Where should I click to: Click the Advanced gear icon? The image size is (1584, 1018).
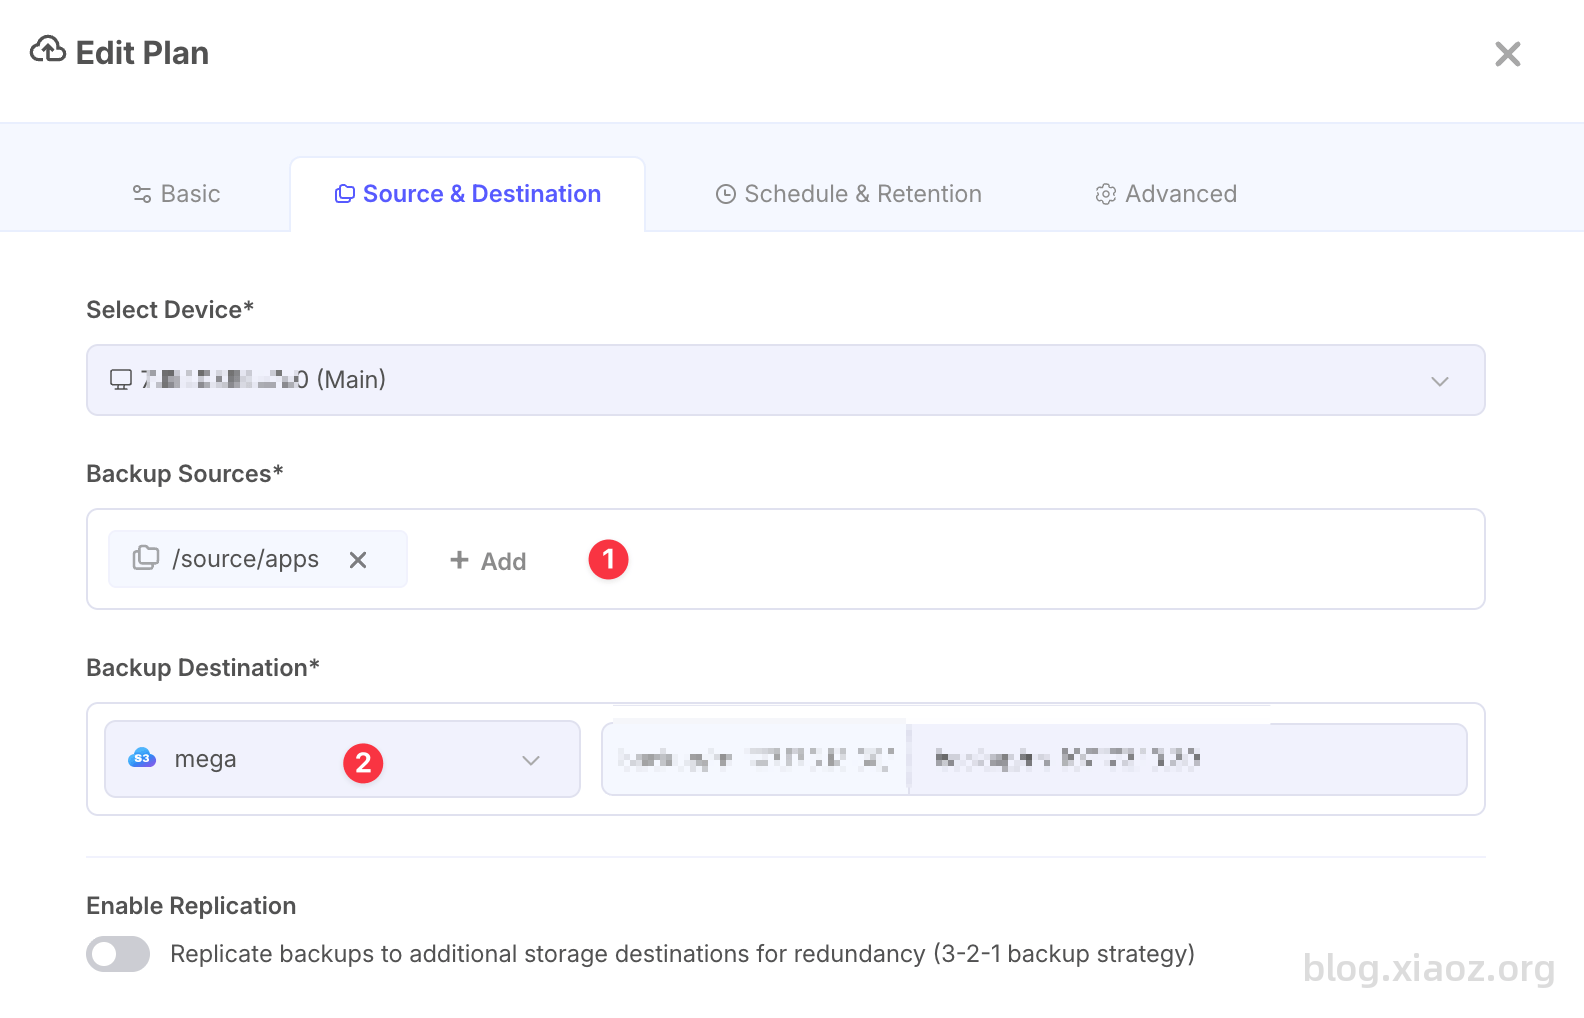[1105, 194]
